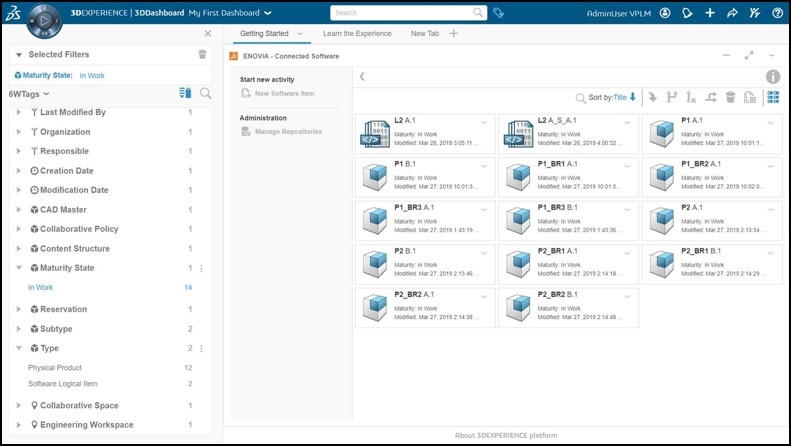
Task: Click the 6WTags filter list icon
Action: coord(185,93)
